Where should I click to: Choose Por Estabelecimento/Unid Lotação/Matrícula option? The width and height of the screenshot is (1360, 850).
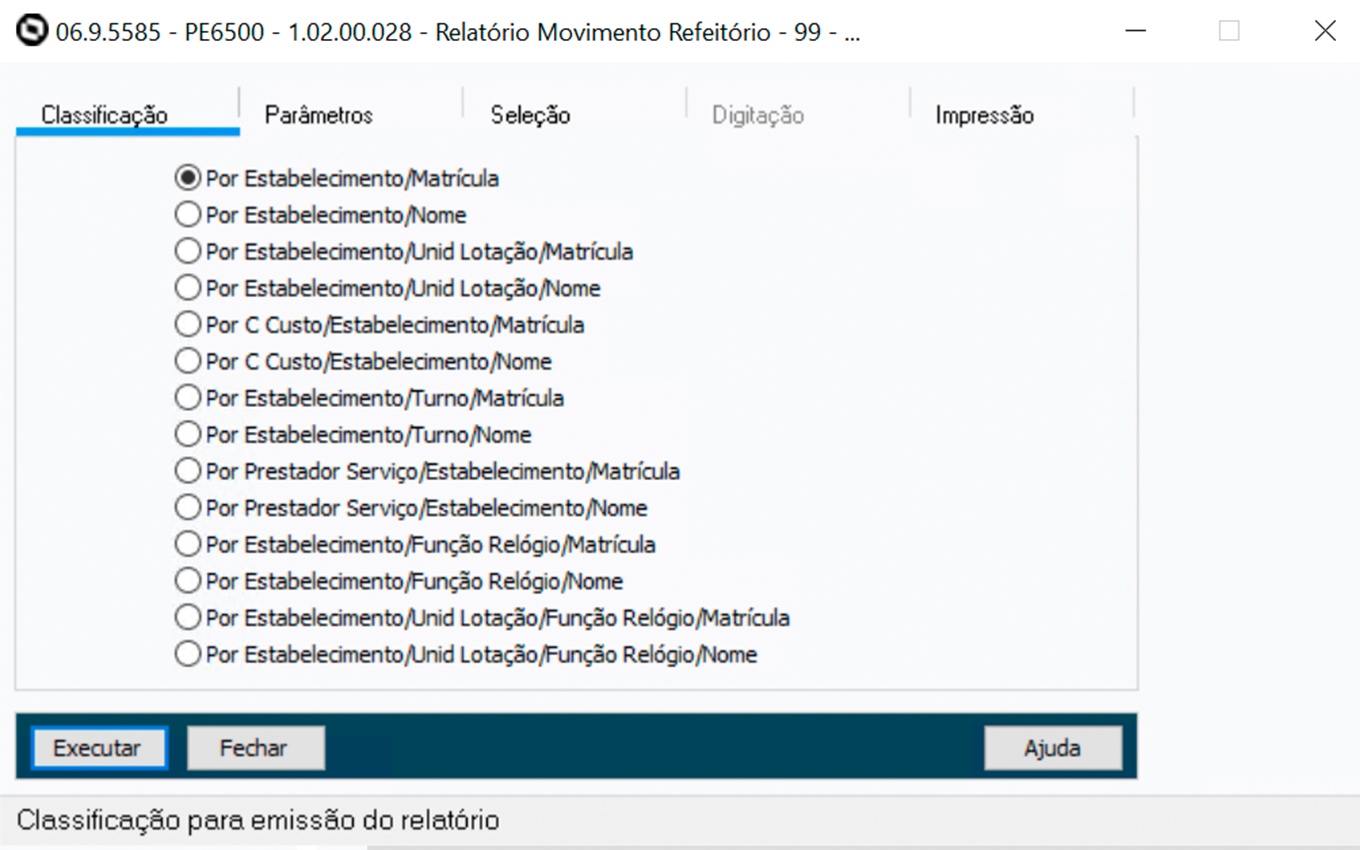pos(187,252)
